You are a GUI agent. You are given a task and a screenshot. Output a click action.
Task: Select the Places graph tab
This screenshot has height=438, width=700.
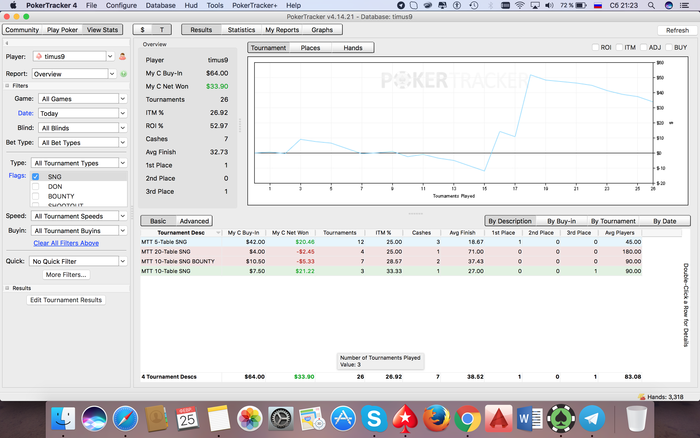310,48
